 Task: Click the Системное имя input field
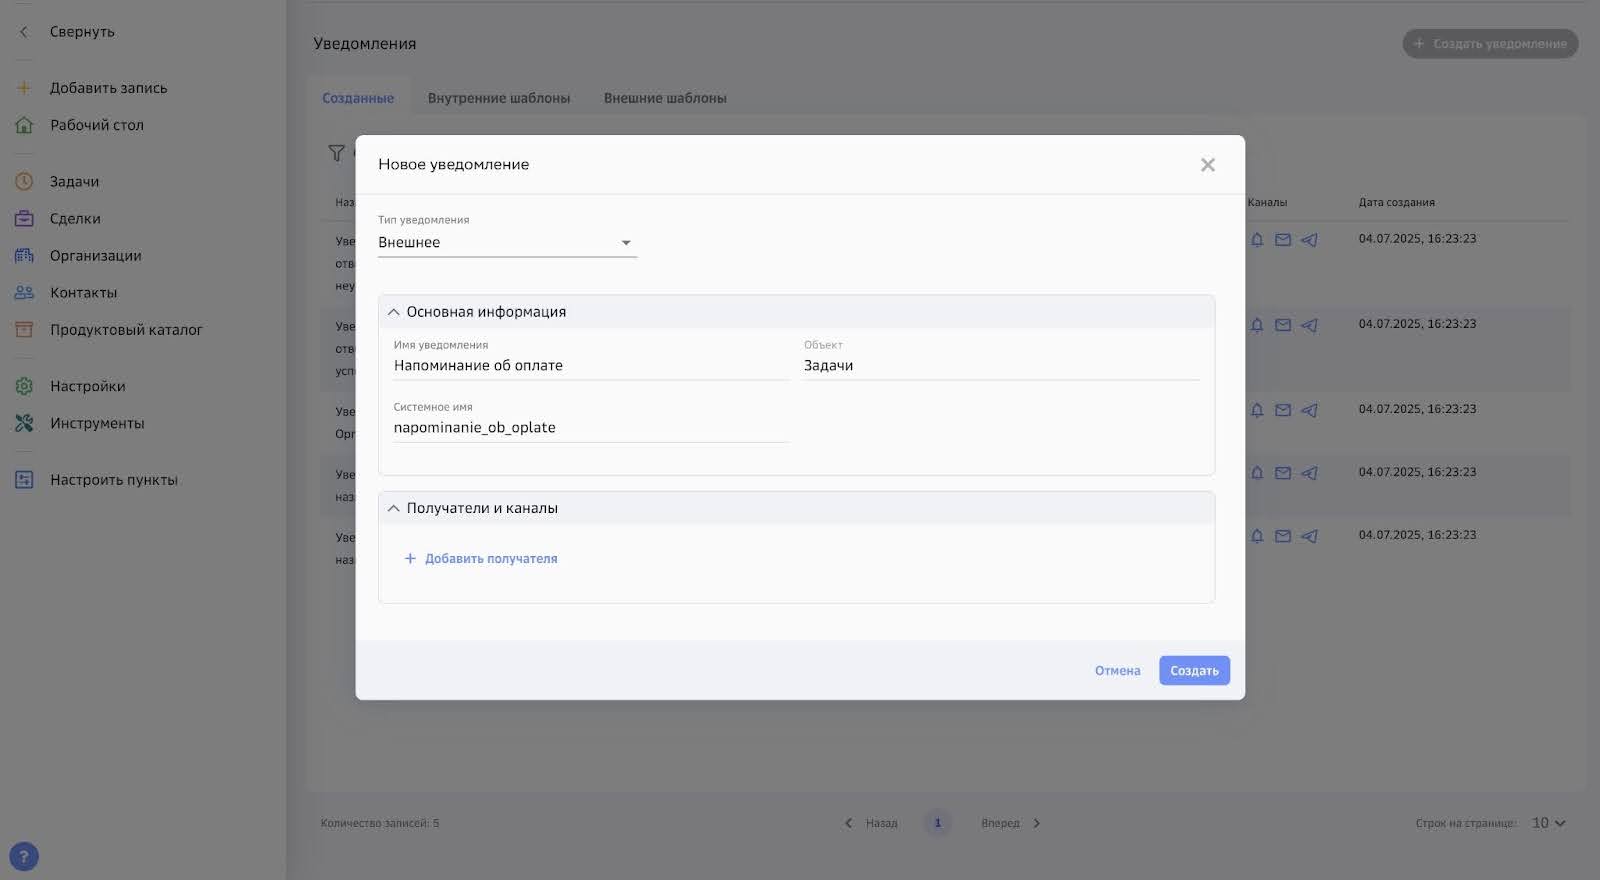(x=590, y=428)
